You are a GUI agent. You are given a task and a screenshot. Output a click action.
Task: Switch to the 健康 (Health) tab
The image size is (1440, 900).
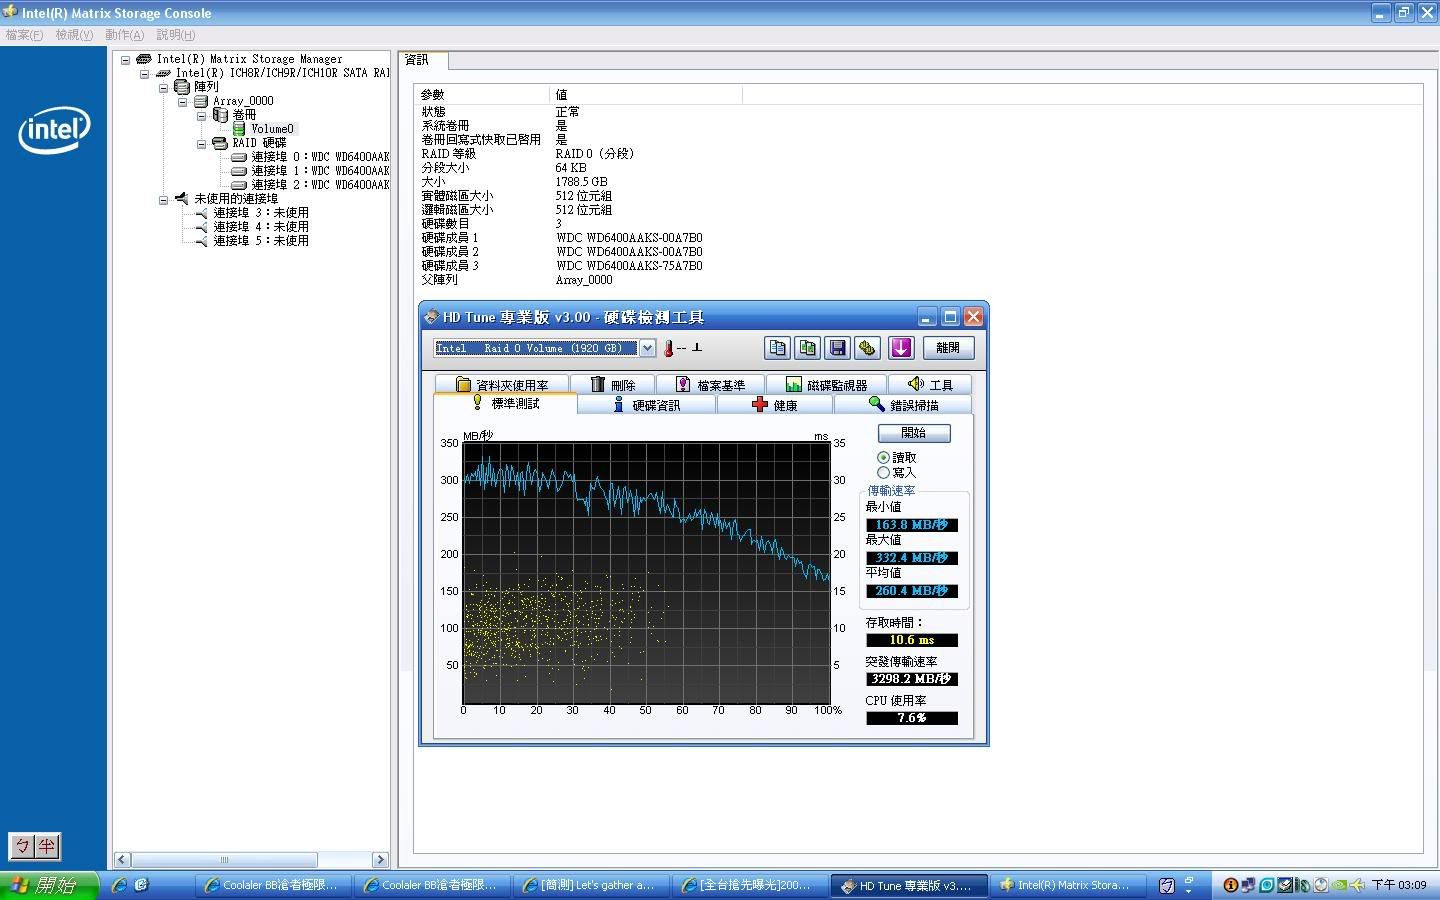774,405
